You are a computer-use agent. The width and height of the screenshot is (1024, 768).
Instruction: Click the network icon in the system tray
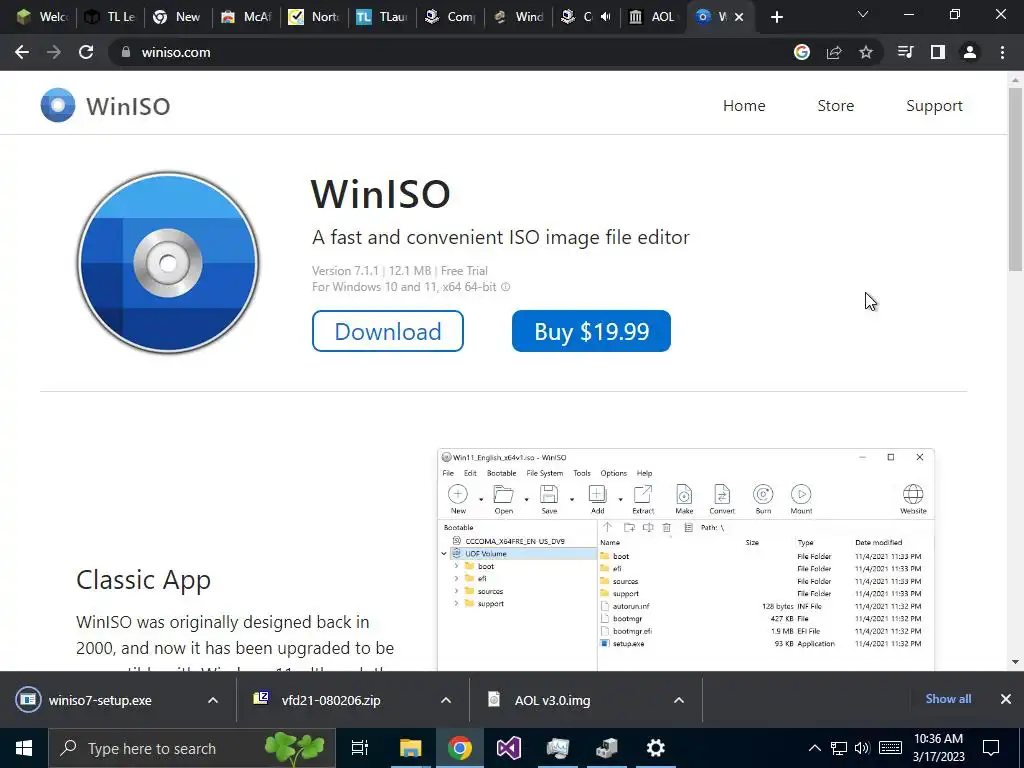[839, 748]
